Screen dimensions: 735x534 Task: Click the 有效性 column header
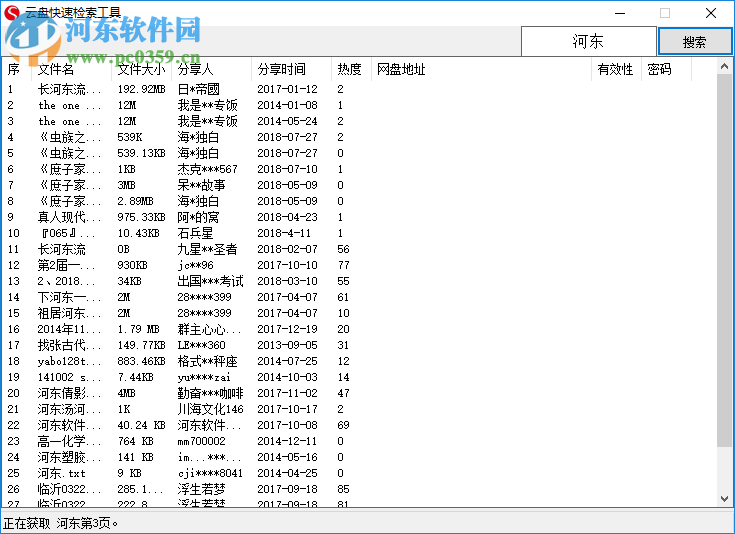[616, 69]
